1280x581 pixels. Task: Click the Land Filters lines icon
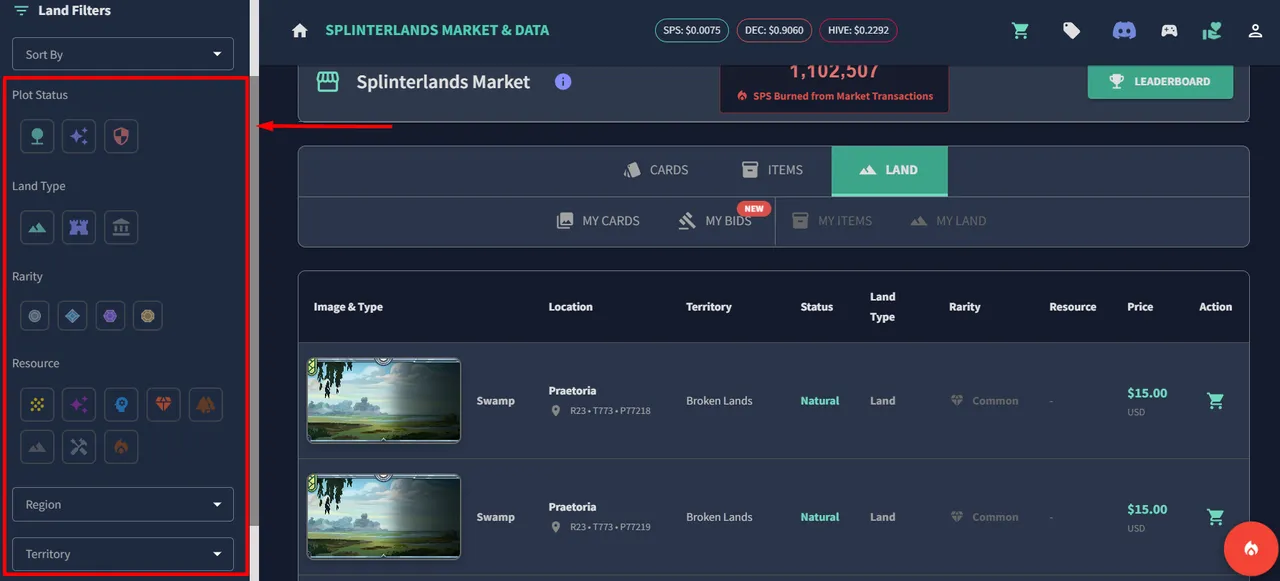[21, 11]
